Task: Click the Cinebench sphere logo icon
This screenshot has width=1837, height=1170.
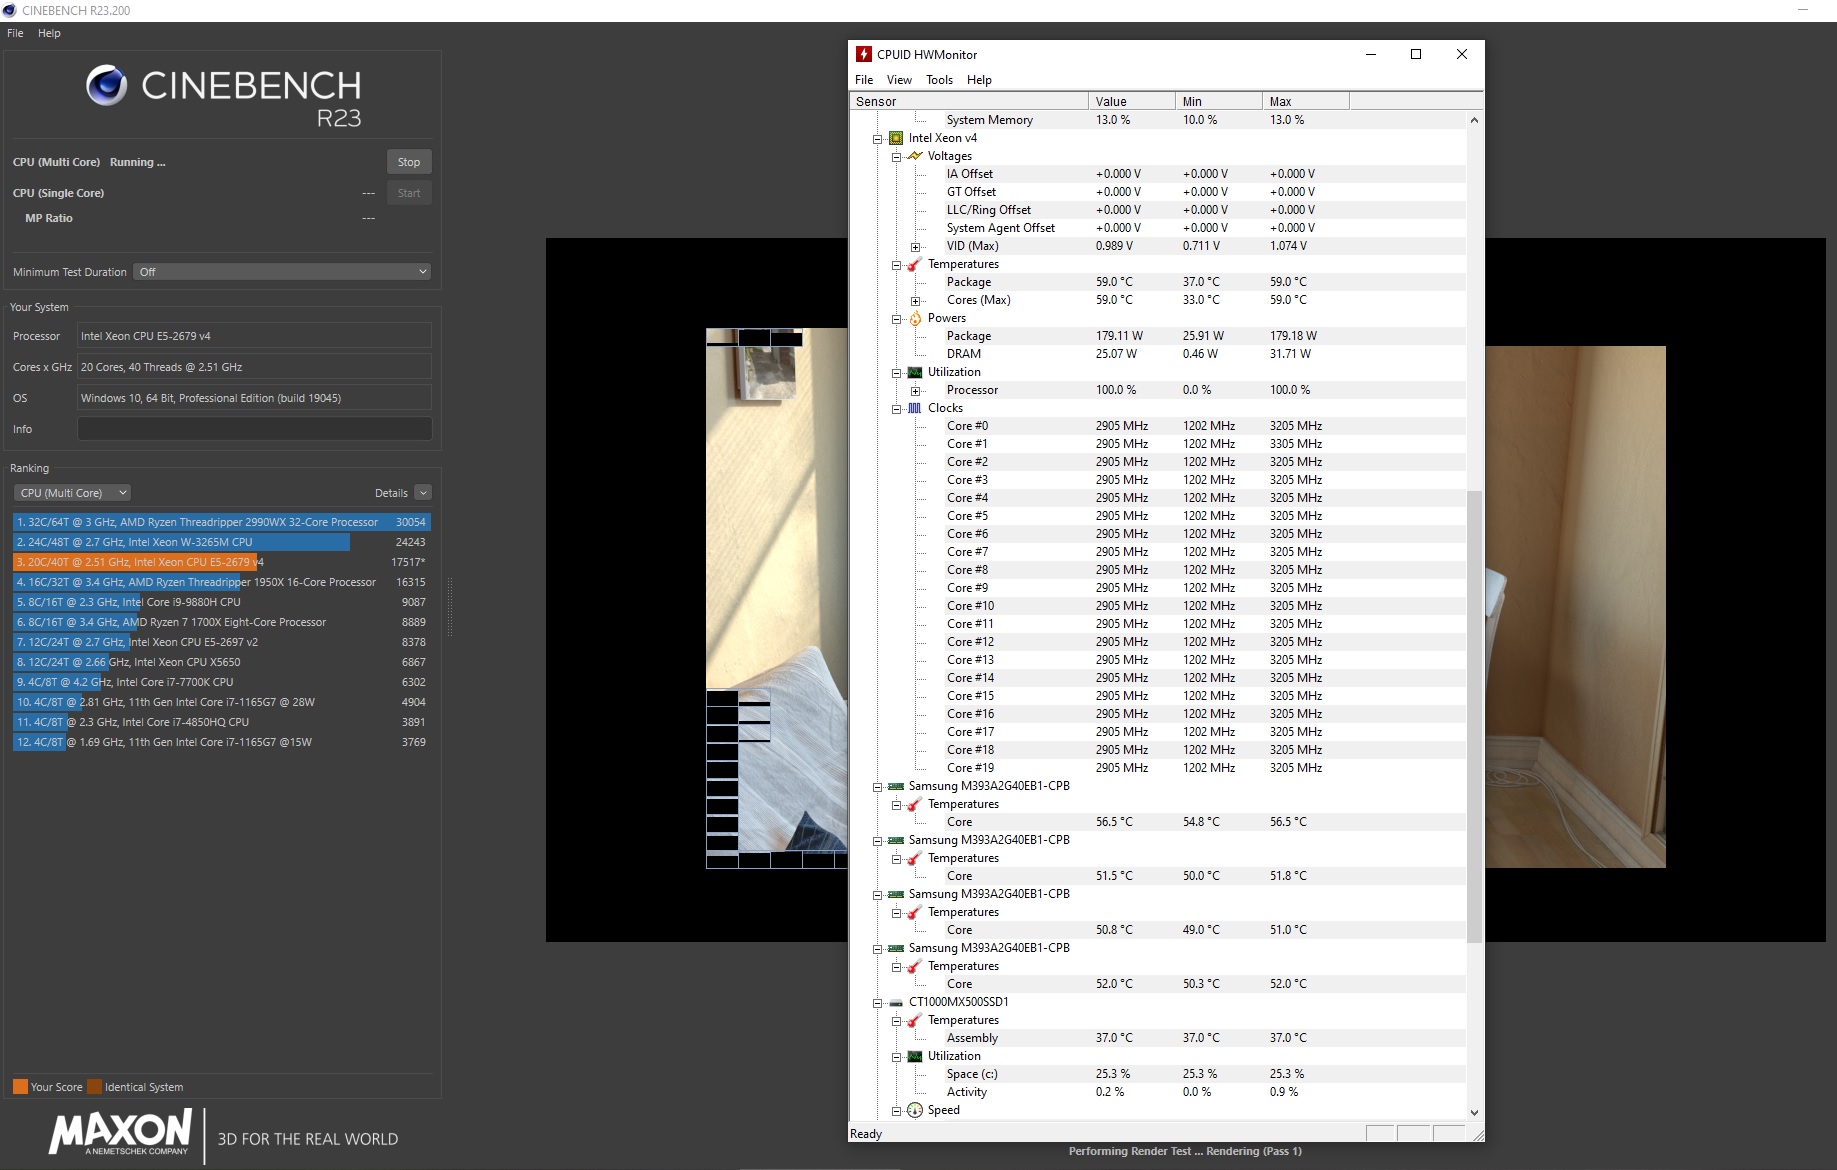Action: pos(107,86)
